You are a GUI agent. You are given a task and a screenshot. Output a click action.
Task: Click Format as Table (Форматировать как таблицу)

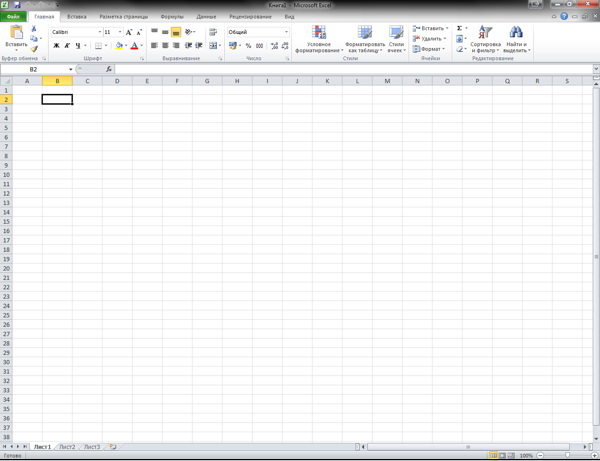pyautogui.click(x=365, y=40)
